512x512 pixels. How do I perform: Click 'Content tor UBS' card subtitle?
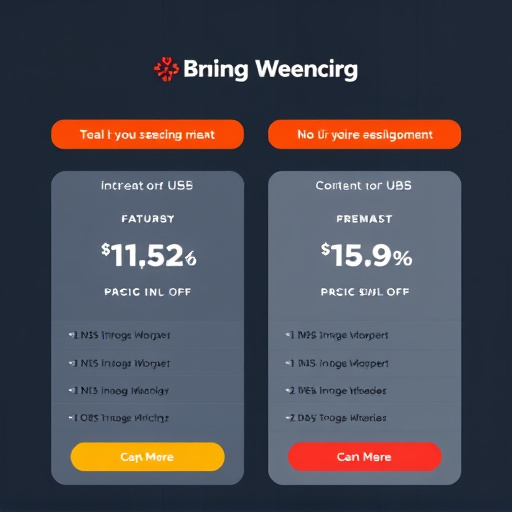pyautogui.click(x=364, y=186)
